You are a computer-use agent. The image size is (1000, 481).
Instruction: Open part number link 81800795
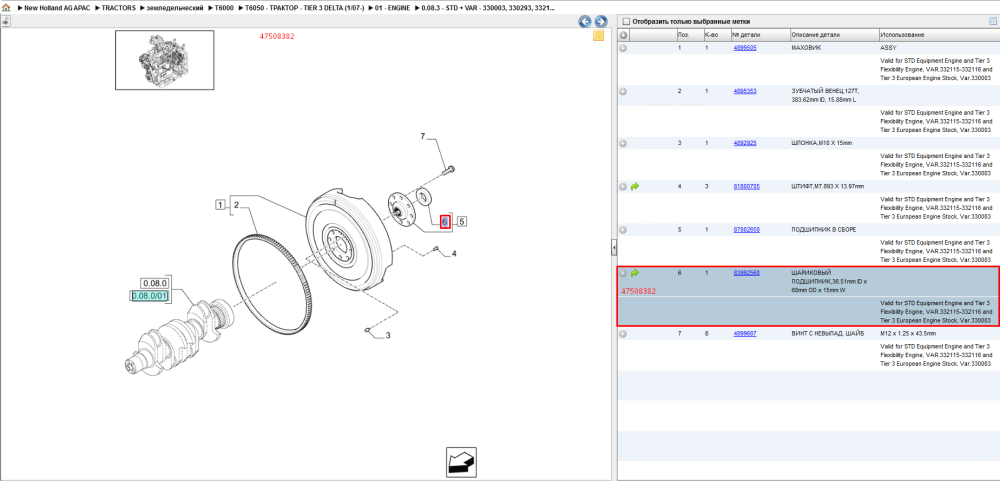coord(746,186)
